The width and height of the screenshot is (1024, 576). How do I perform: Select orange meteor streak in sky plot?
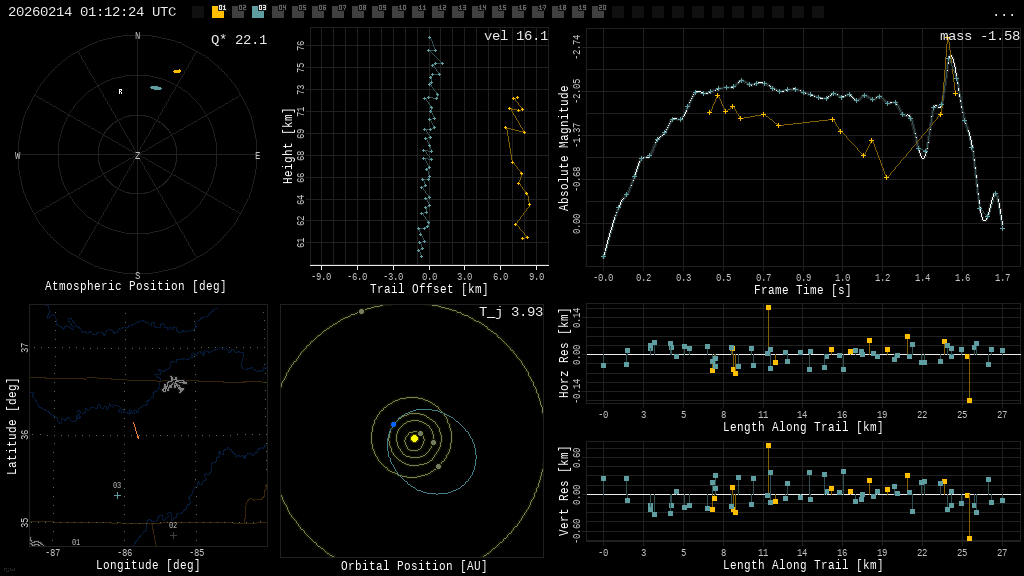177,72
